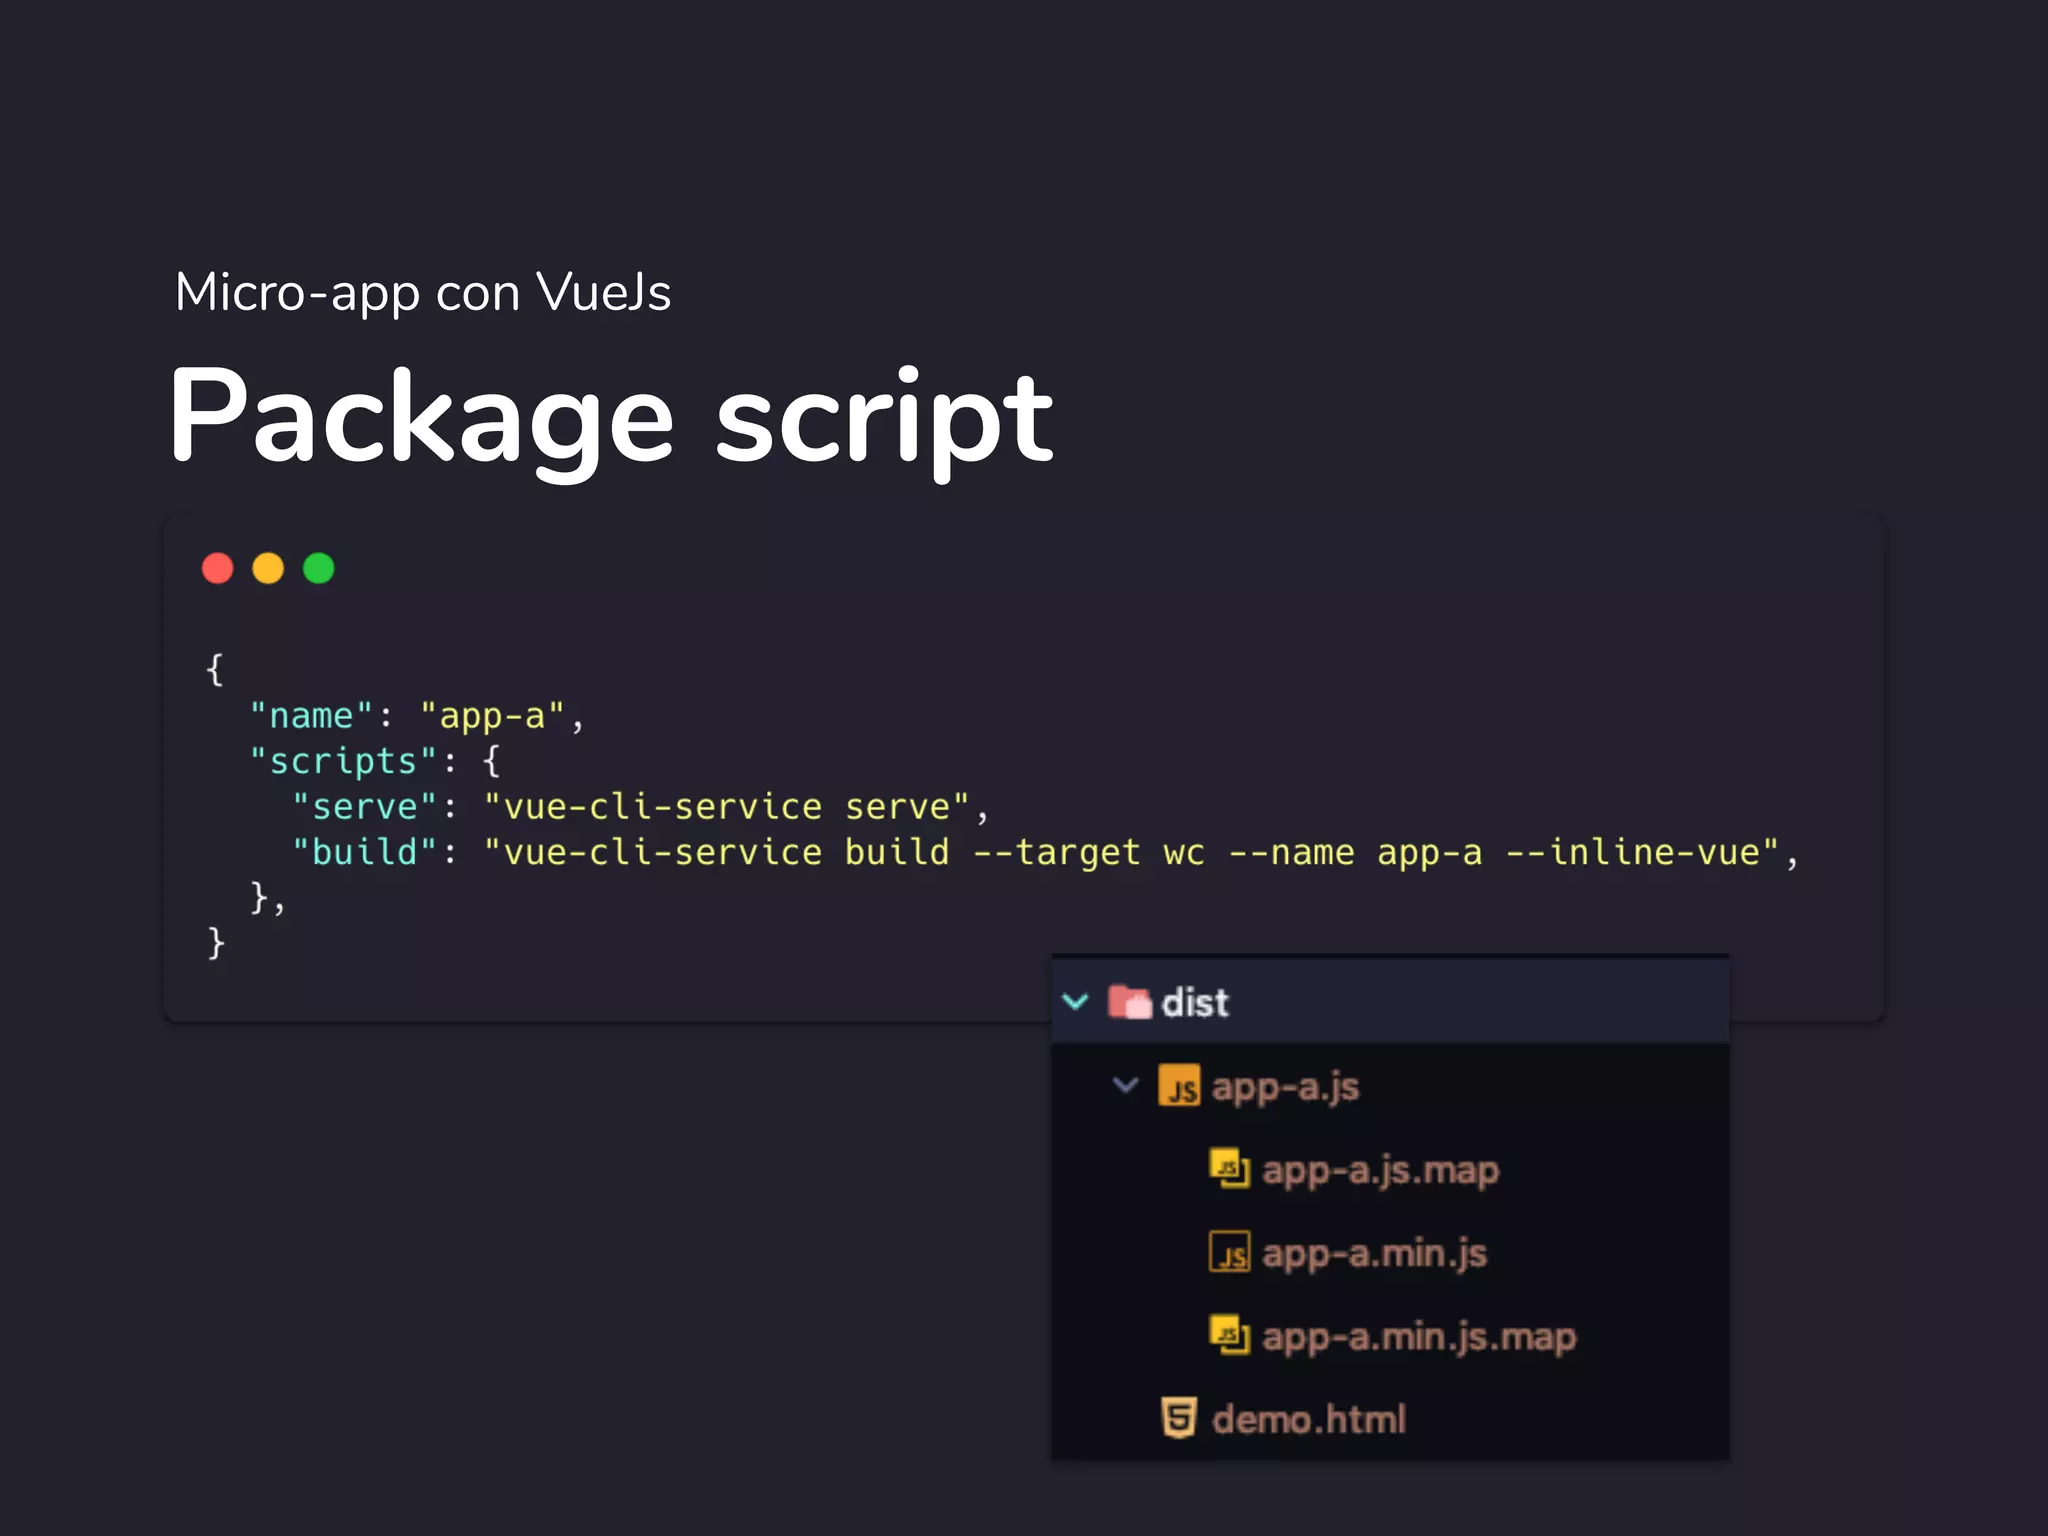The height and width of the screenshot is (1536, 2048).
Task: Open the app-a.js.map file
Action: pyautogui.click(x=1380, y=1170)
